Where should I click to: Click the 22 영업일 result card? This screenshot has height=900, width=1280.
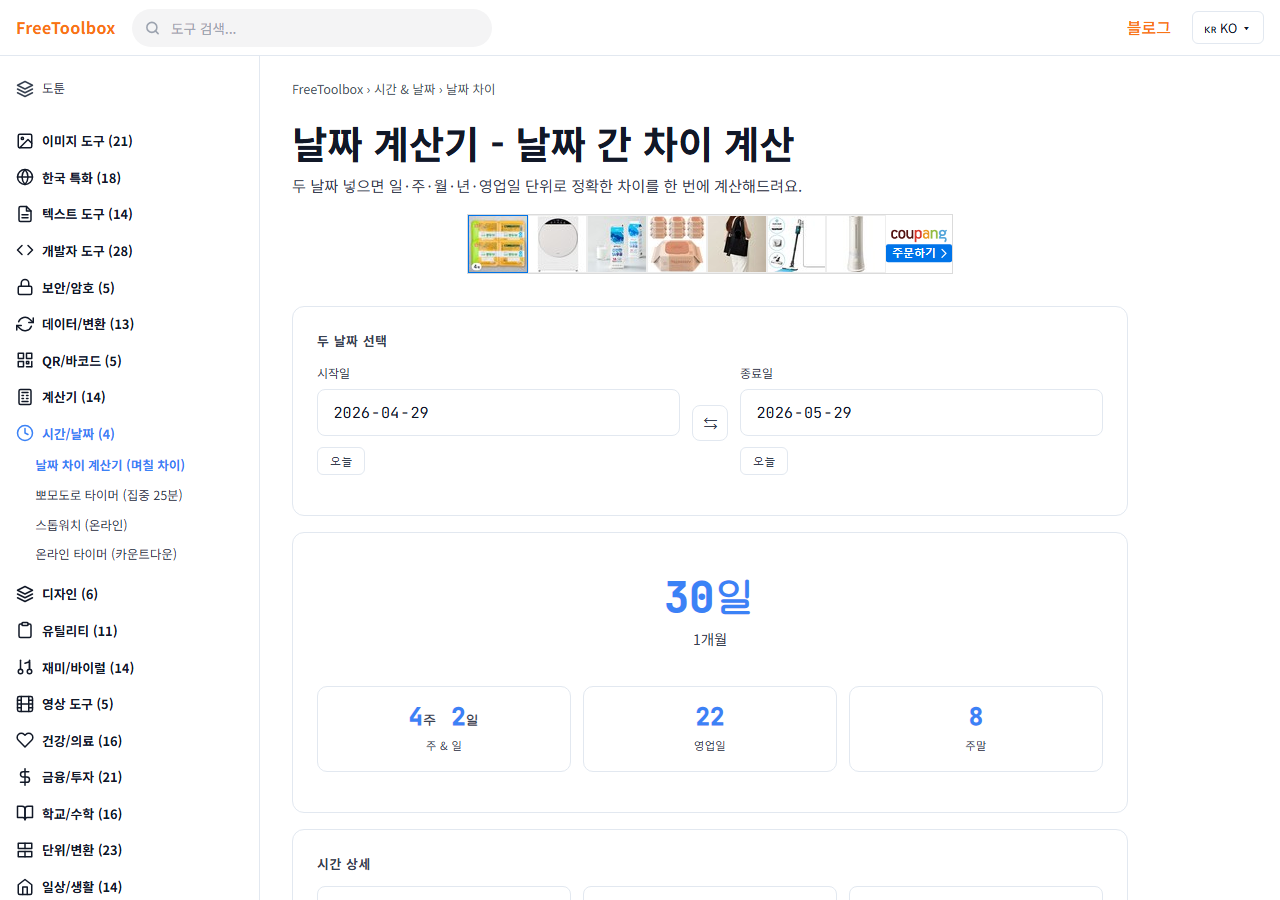point(710,729)
